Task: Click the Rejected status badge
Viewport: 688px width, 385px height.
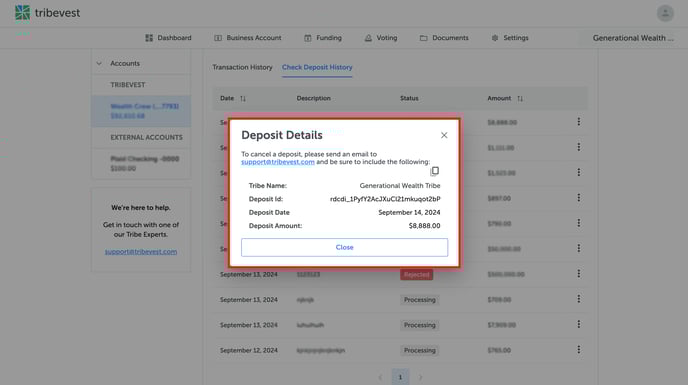Action: click(416, 275)
